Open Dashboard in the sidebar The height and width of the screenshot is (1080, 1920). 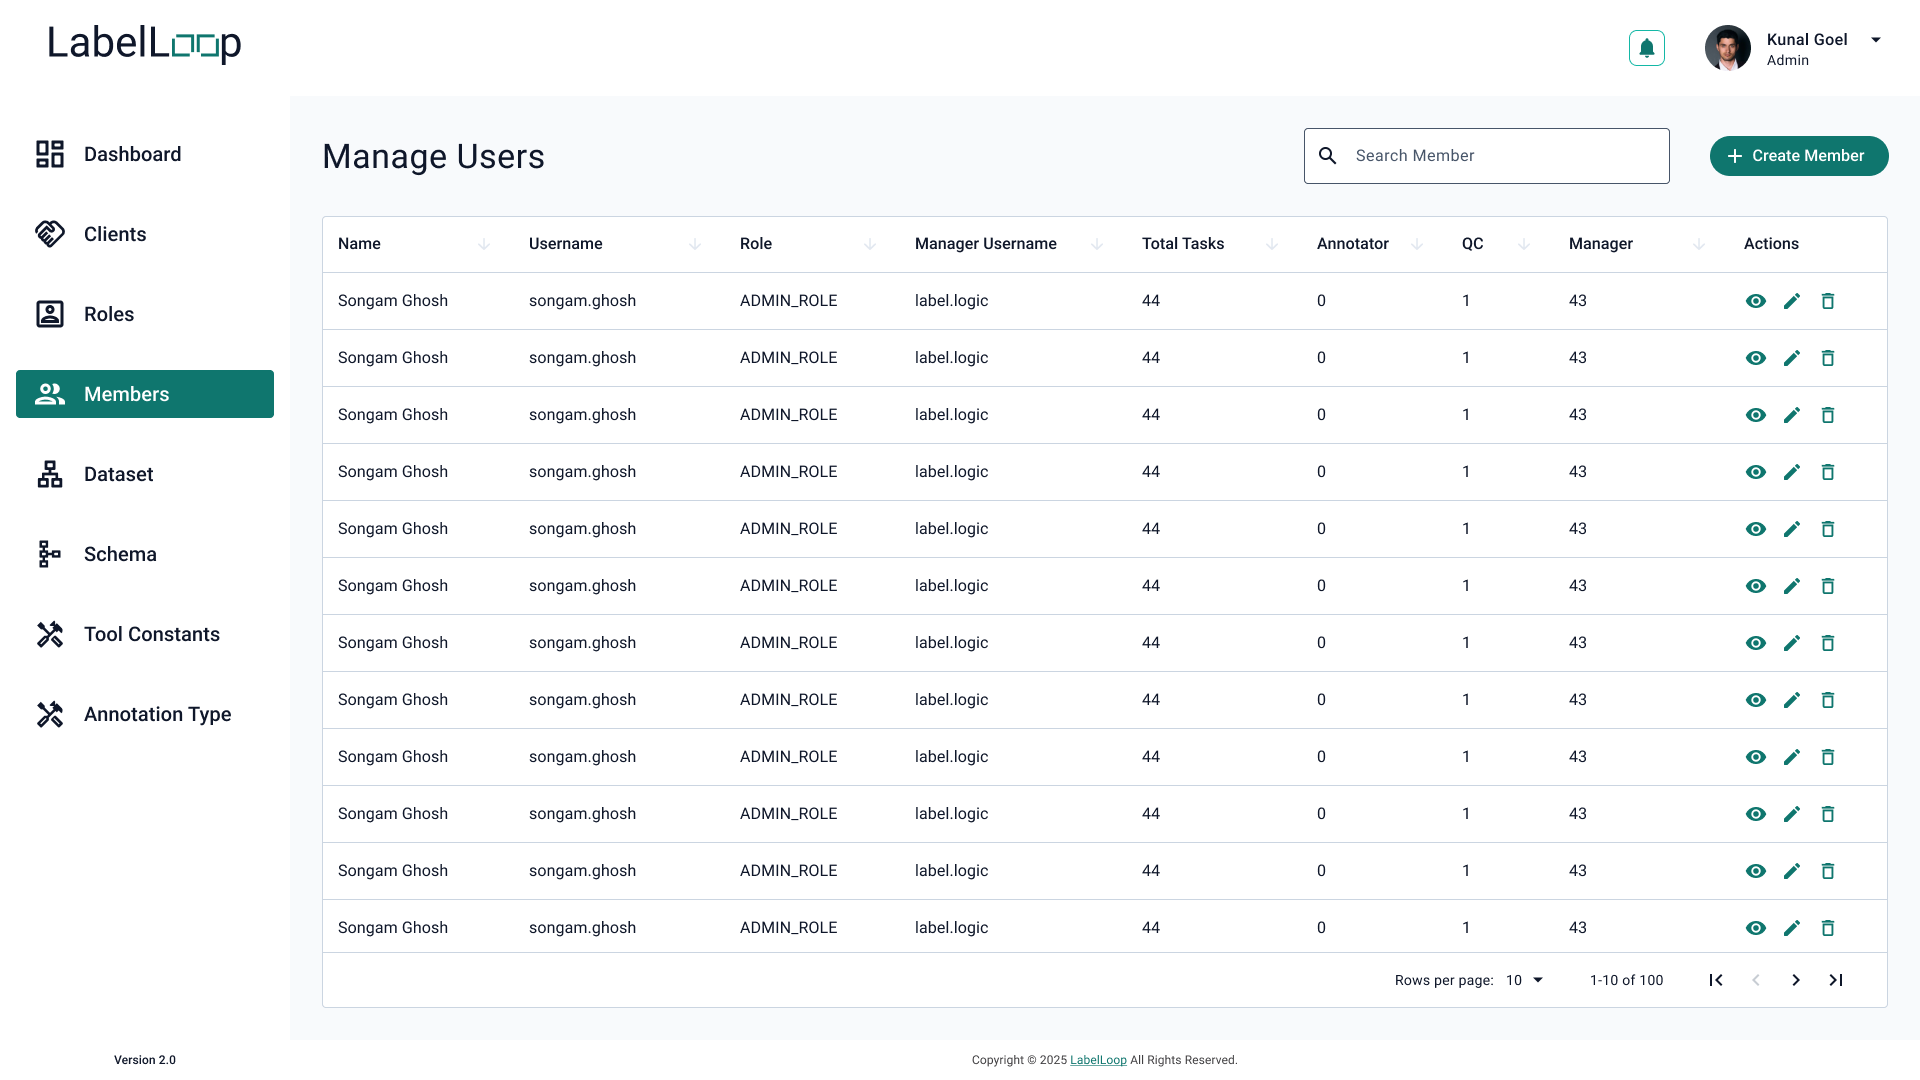(145, 154)
